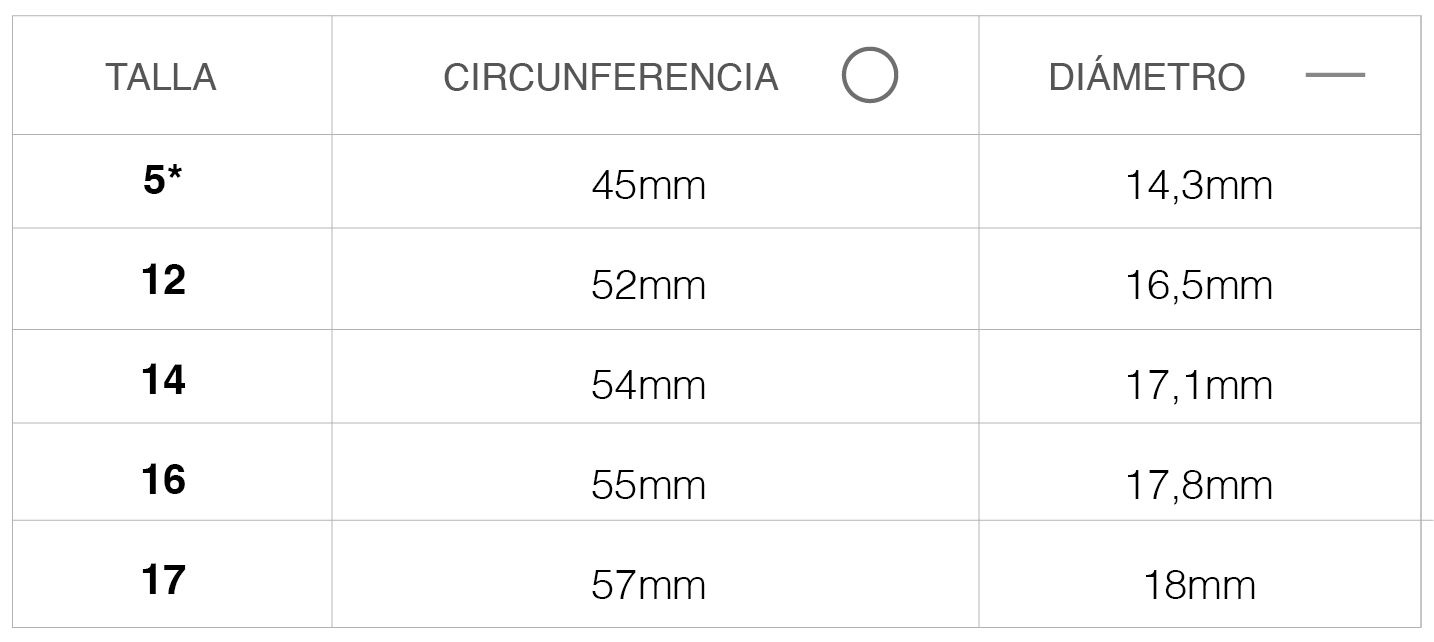
Task: Click the 17,1mm diameter value
Action: pyautogui.click(x=1198, y=386)
